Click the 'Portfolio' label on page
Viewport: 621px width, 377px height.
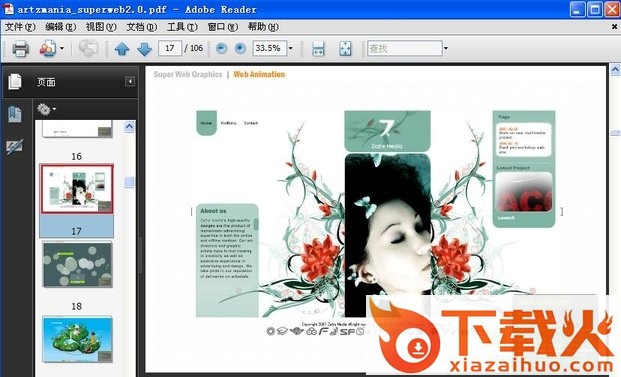(229, 123)
